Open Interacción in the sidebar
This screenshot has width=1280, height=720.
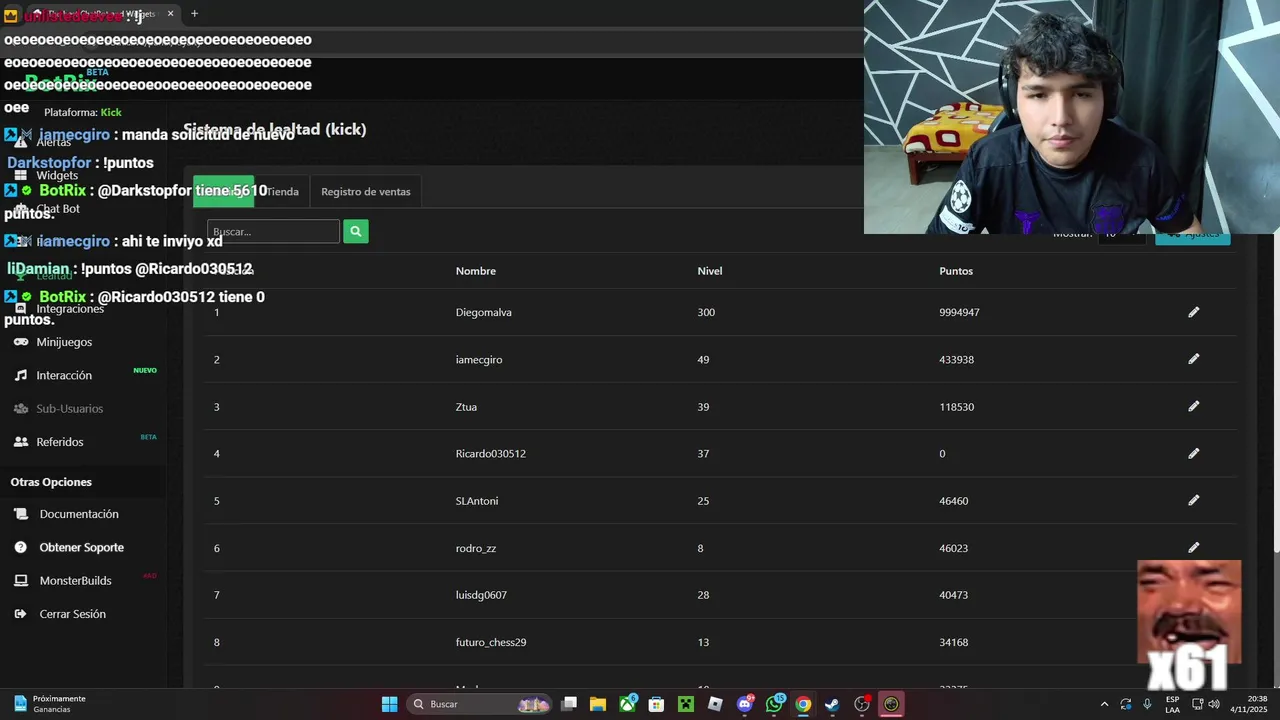click(x=64, y=375)
